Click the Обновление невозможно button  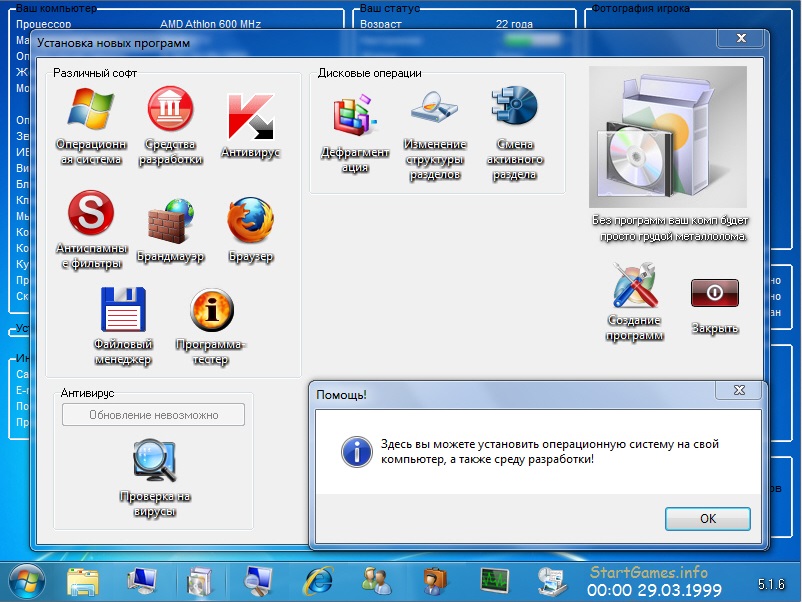(x=153, y=415)
